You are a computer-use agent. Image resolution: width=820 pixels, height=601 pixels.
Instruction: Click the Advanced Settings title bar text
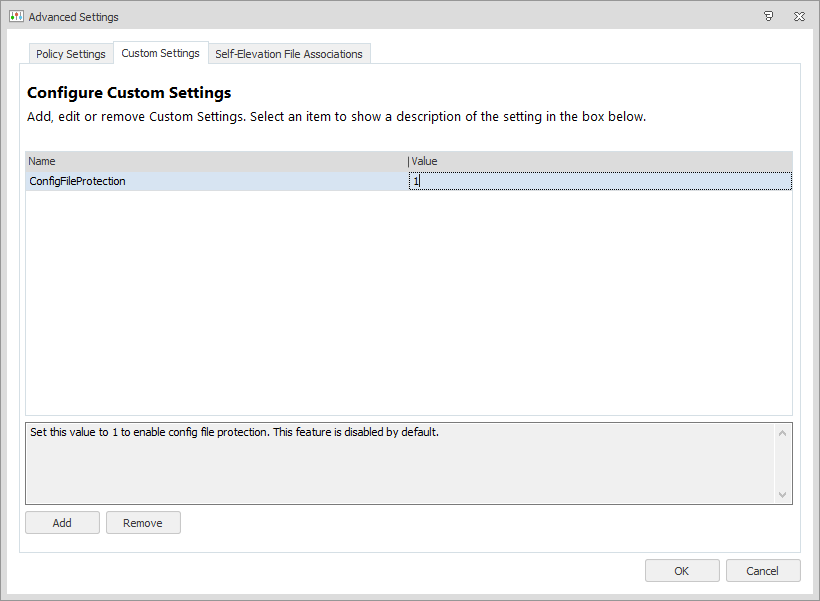click(73, 17)
